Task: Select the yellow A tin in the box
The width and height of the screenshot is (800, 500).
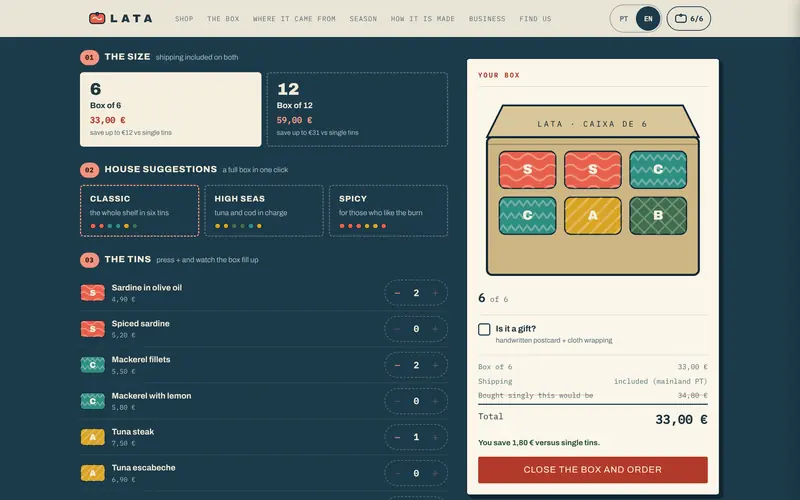Action: [592, 216]
